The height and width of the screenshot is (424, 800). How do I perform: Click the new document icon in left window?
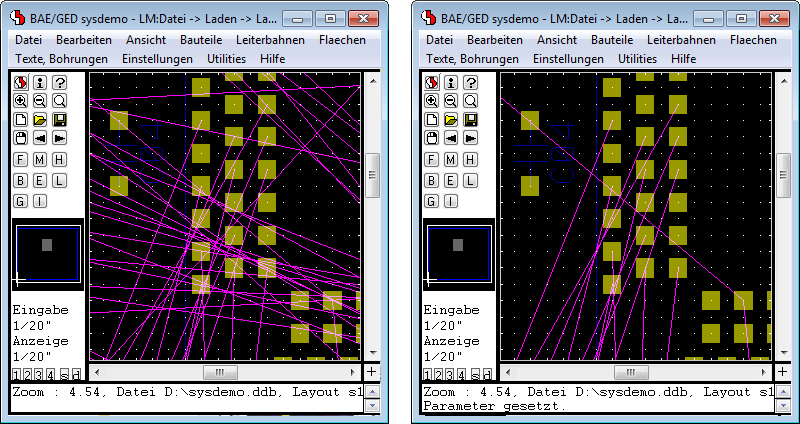20,120
